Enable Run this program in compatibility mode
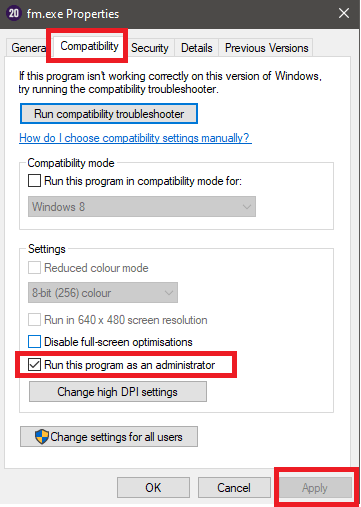The height and width of the screenshot is (507, 361). point(34,181)
